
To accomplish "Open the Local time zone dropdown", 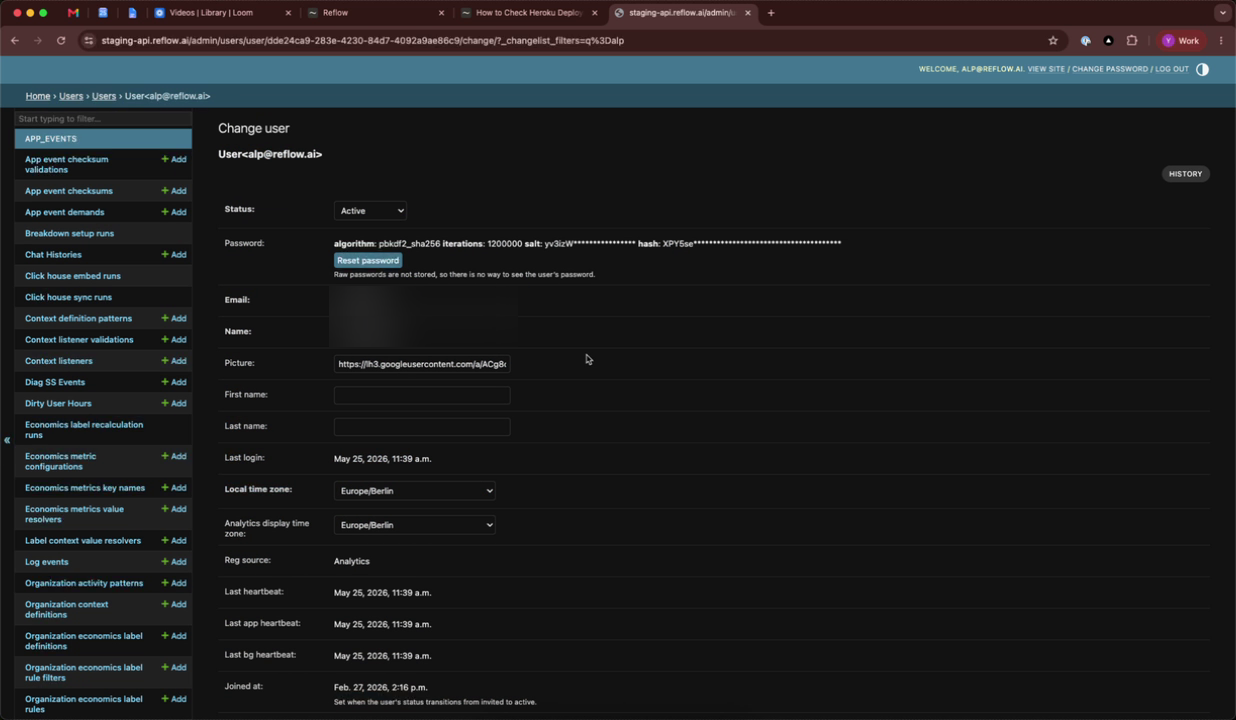I will tap(414, 491).
